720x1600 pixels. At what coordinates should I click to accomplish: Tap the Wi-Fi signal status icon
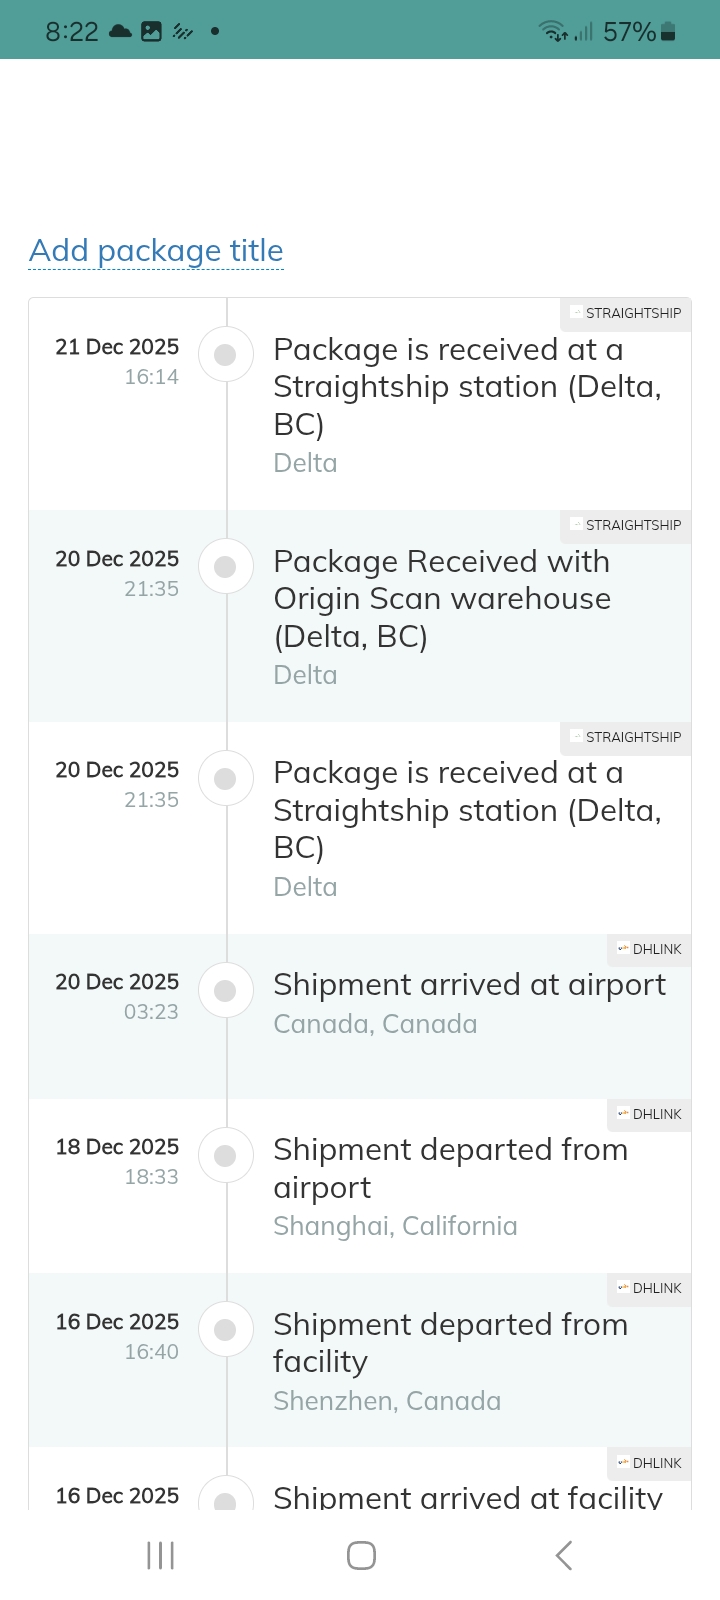[x=554, y=32]
